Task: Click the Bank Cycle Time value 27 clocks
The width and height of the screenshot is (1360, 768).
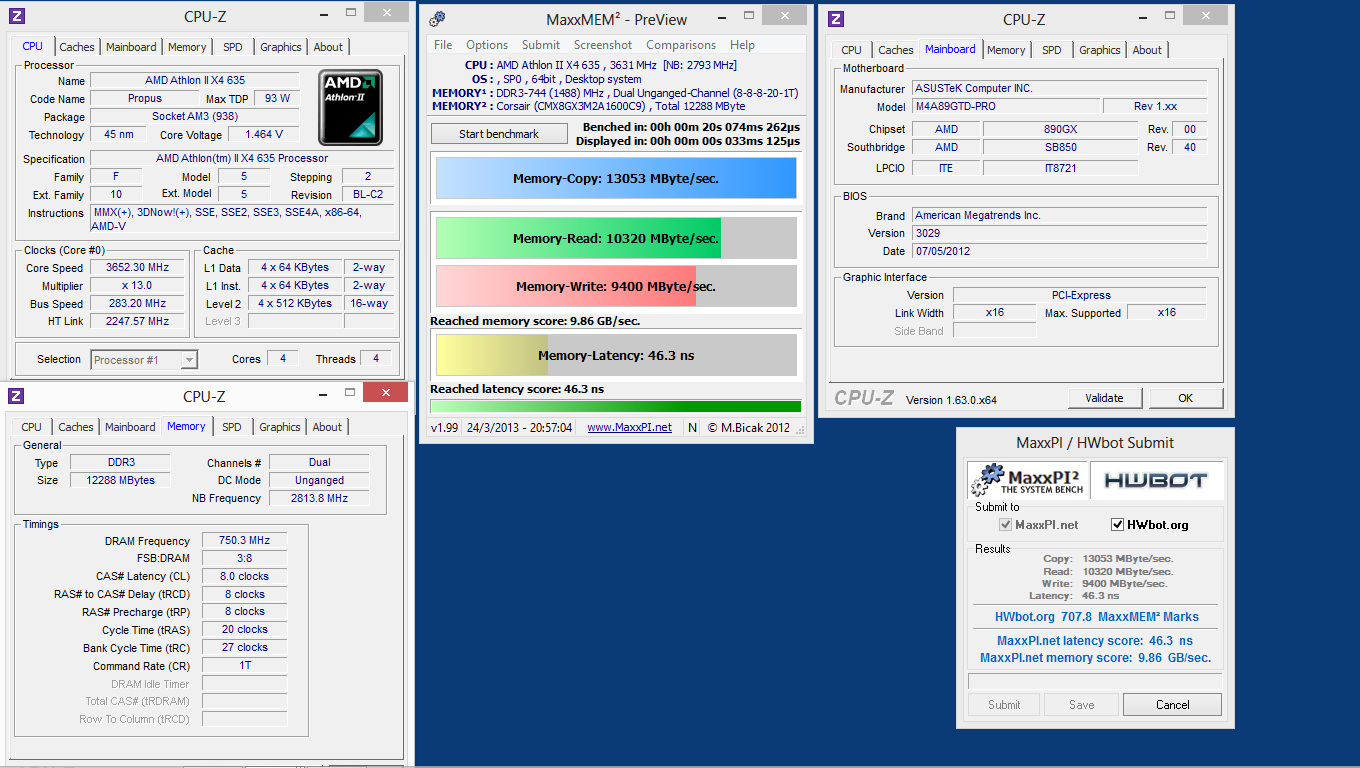Action: pyautogui.click(x=244, y=647)
